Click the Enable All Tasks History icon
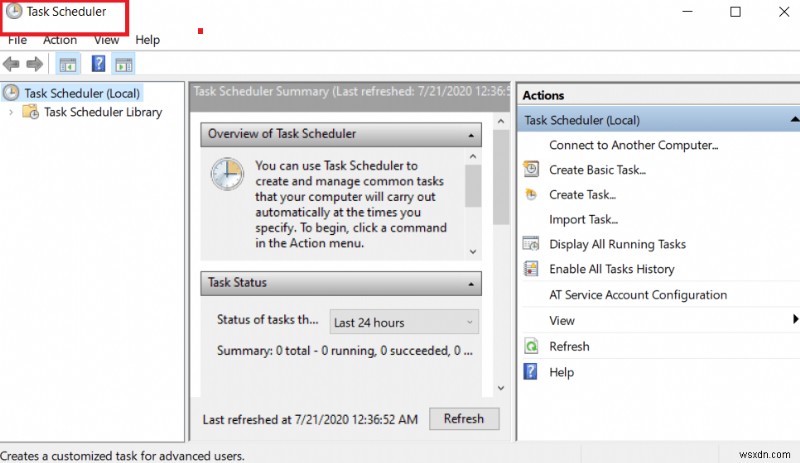 point(531,269)
